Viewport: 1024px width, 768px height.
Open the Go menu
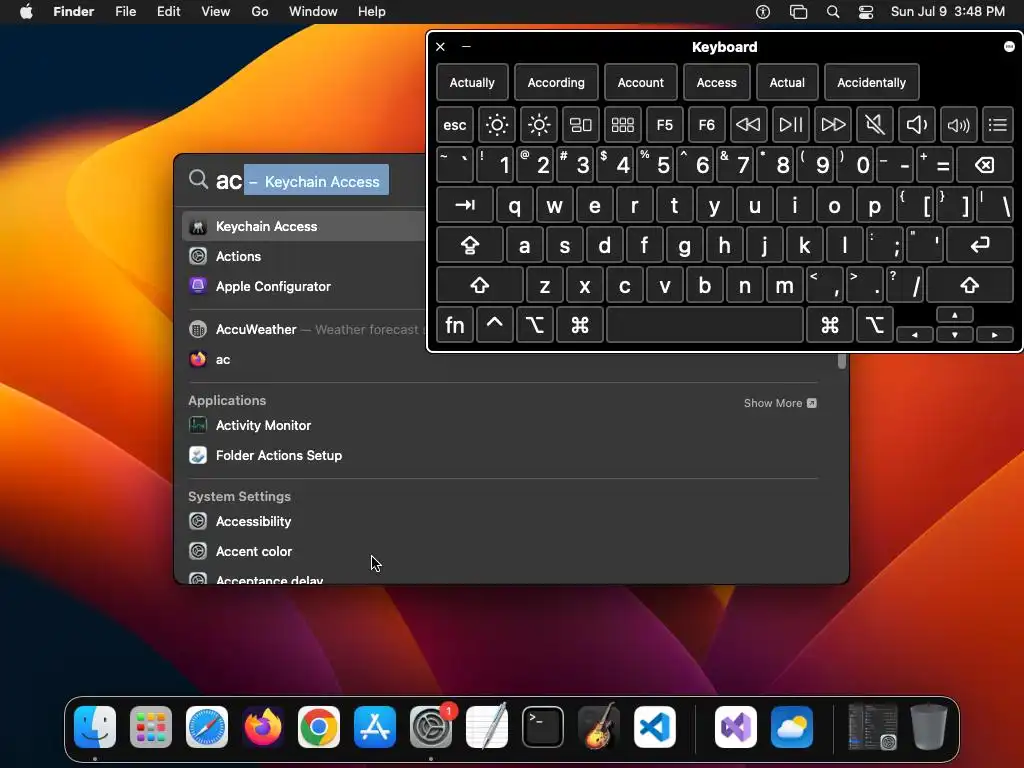coord(260,12)
